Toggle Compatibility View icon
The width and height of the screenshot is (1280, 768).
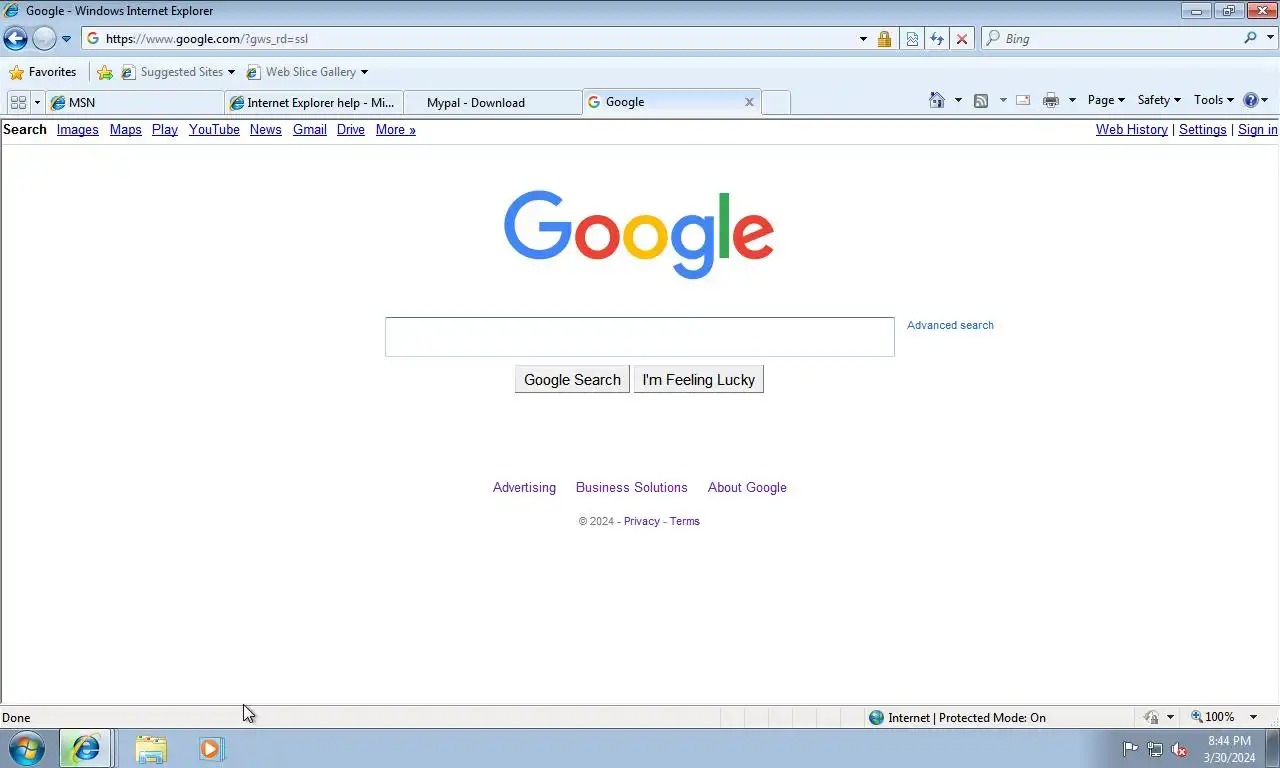(x=912, y=39)
